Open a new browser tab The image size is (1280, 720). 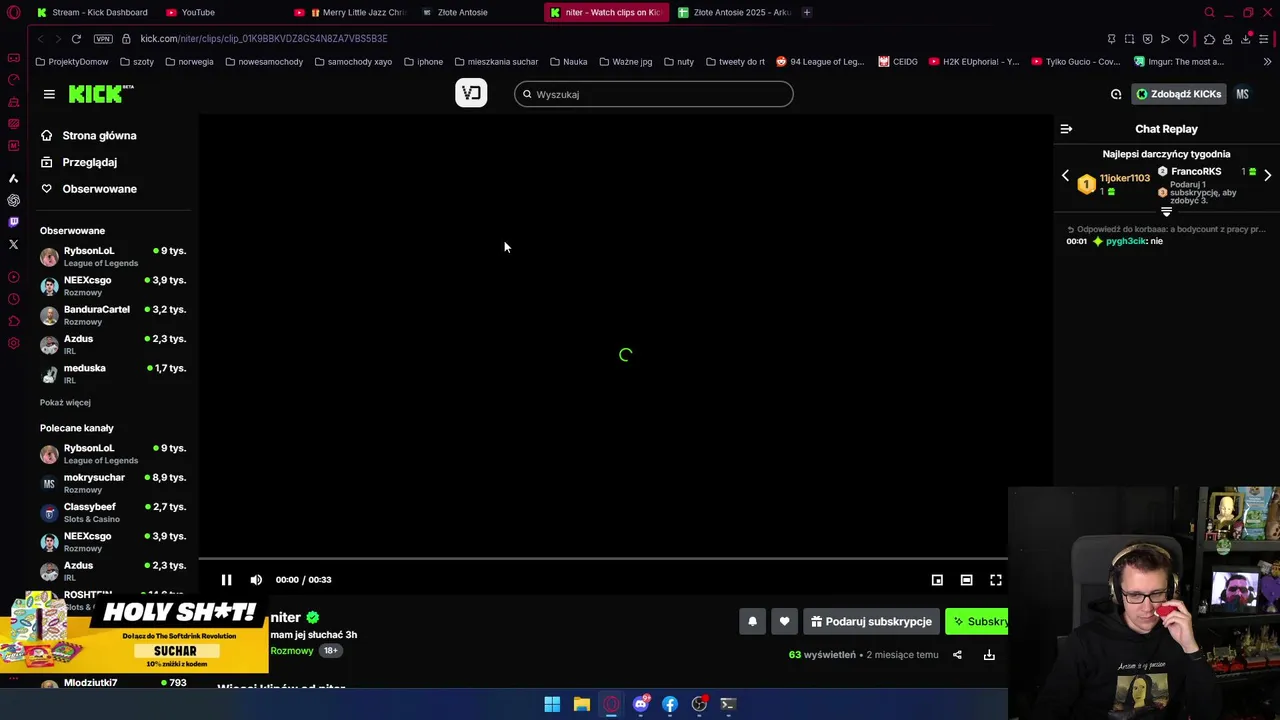(x=807, y=12)
